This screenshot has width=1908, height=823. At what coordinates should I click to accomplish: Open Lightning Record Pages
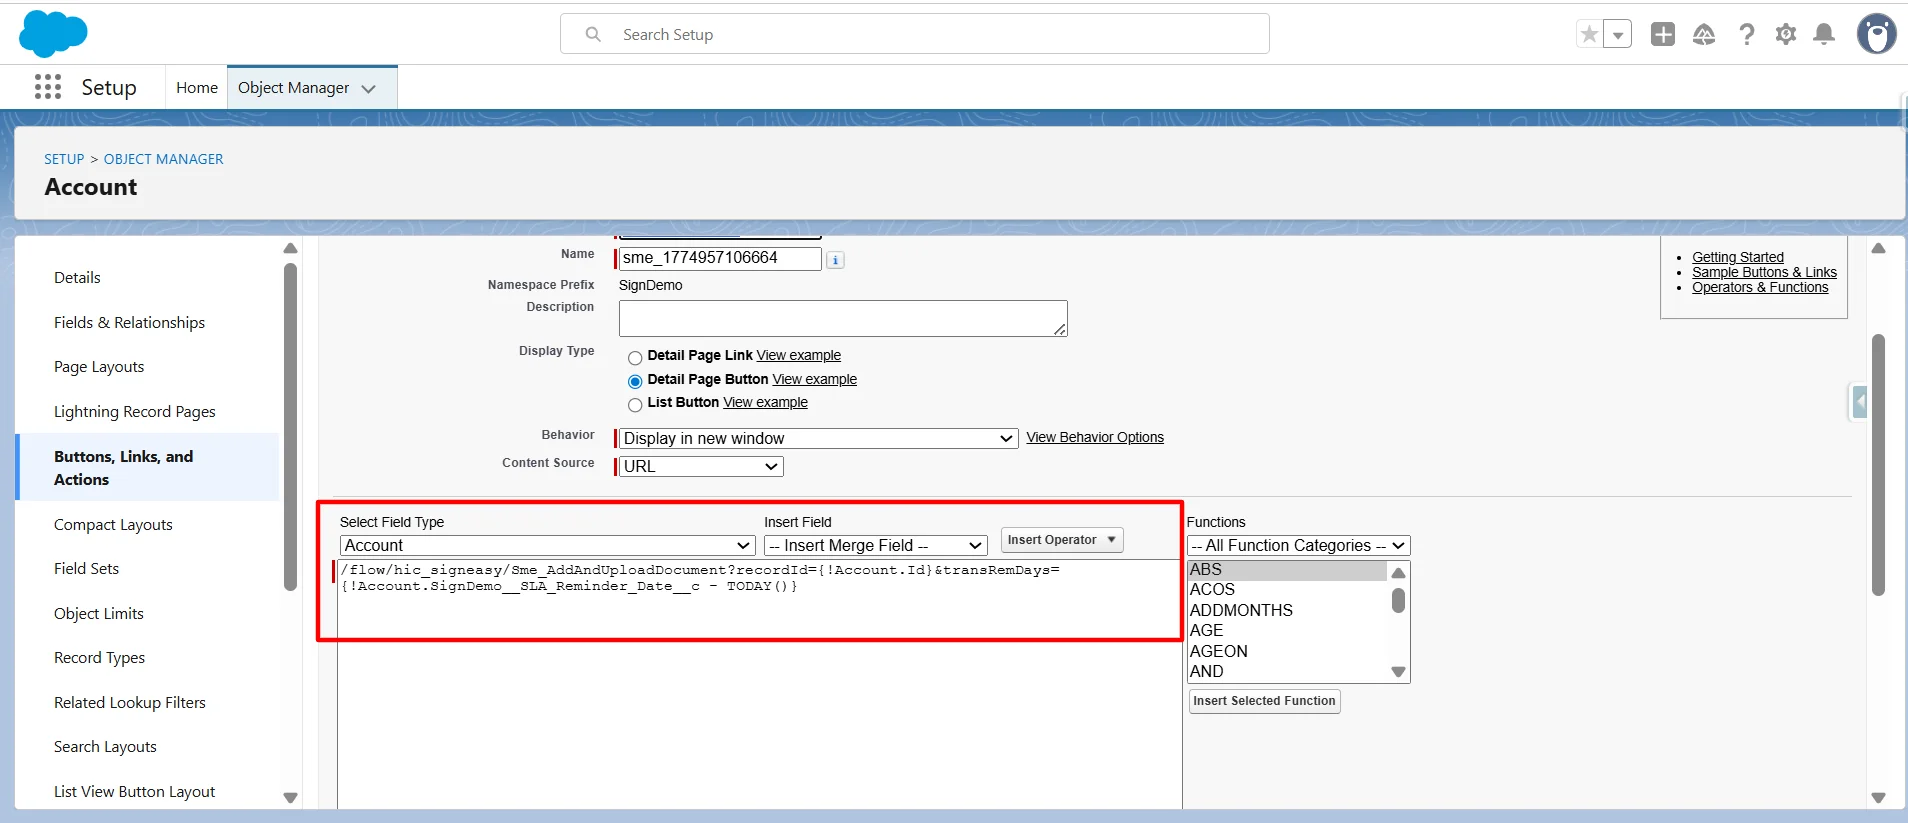[135, 412]
